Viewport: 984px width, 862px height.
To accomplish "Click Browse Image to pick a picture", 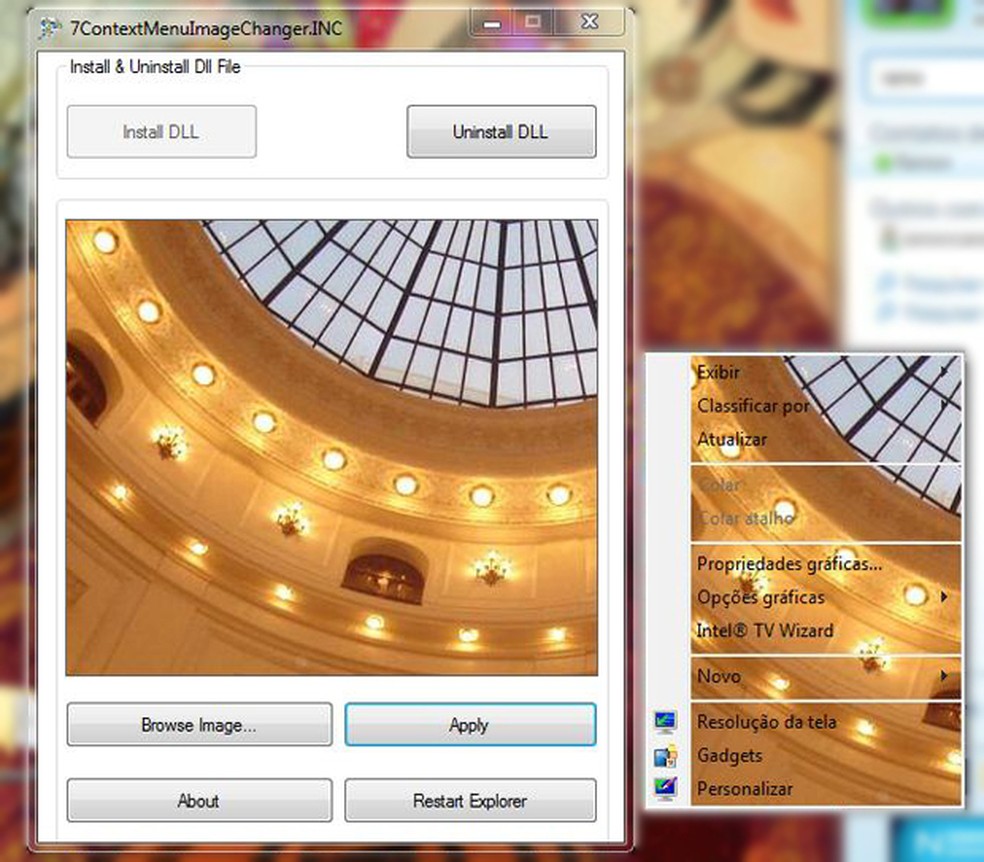I will pos(198,725).
